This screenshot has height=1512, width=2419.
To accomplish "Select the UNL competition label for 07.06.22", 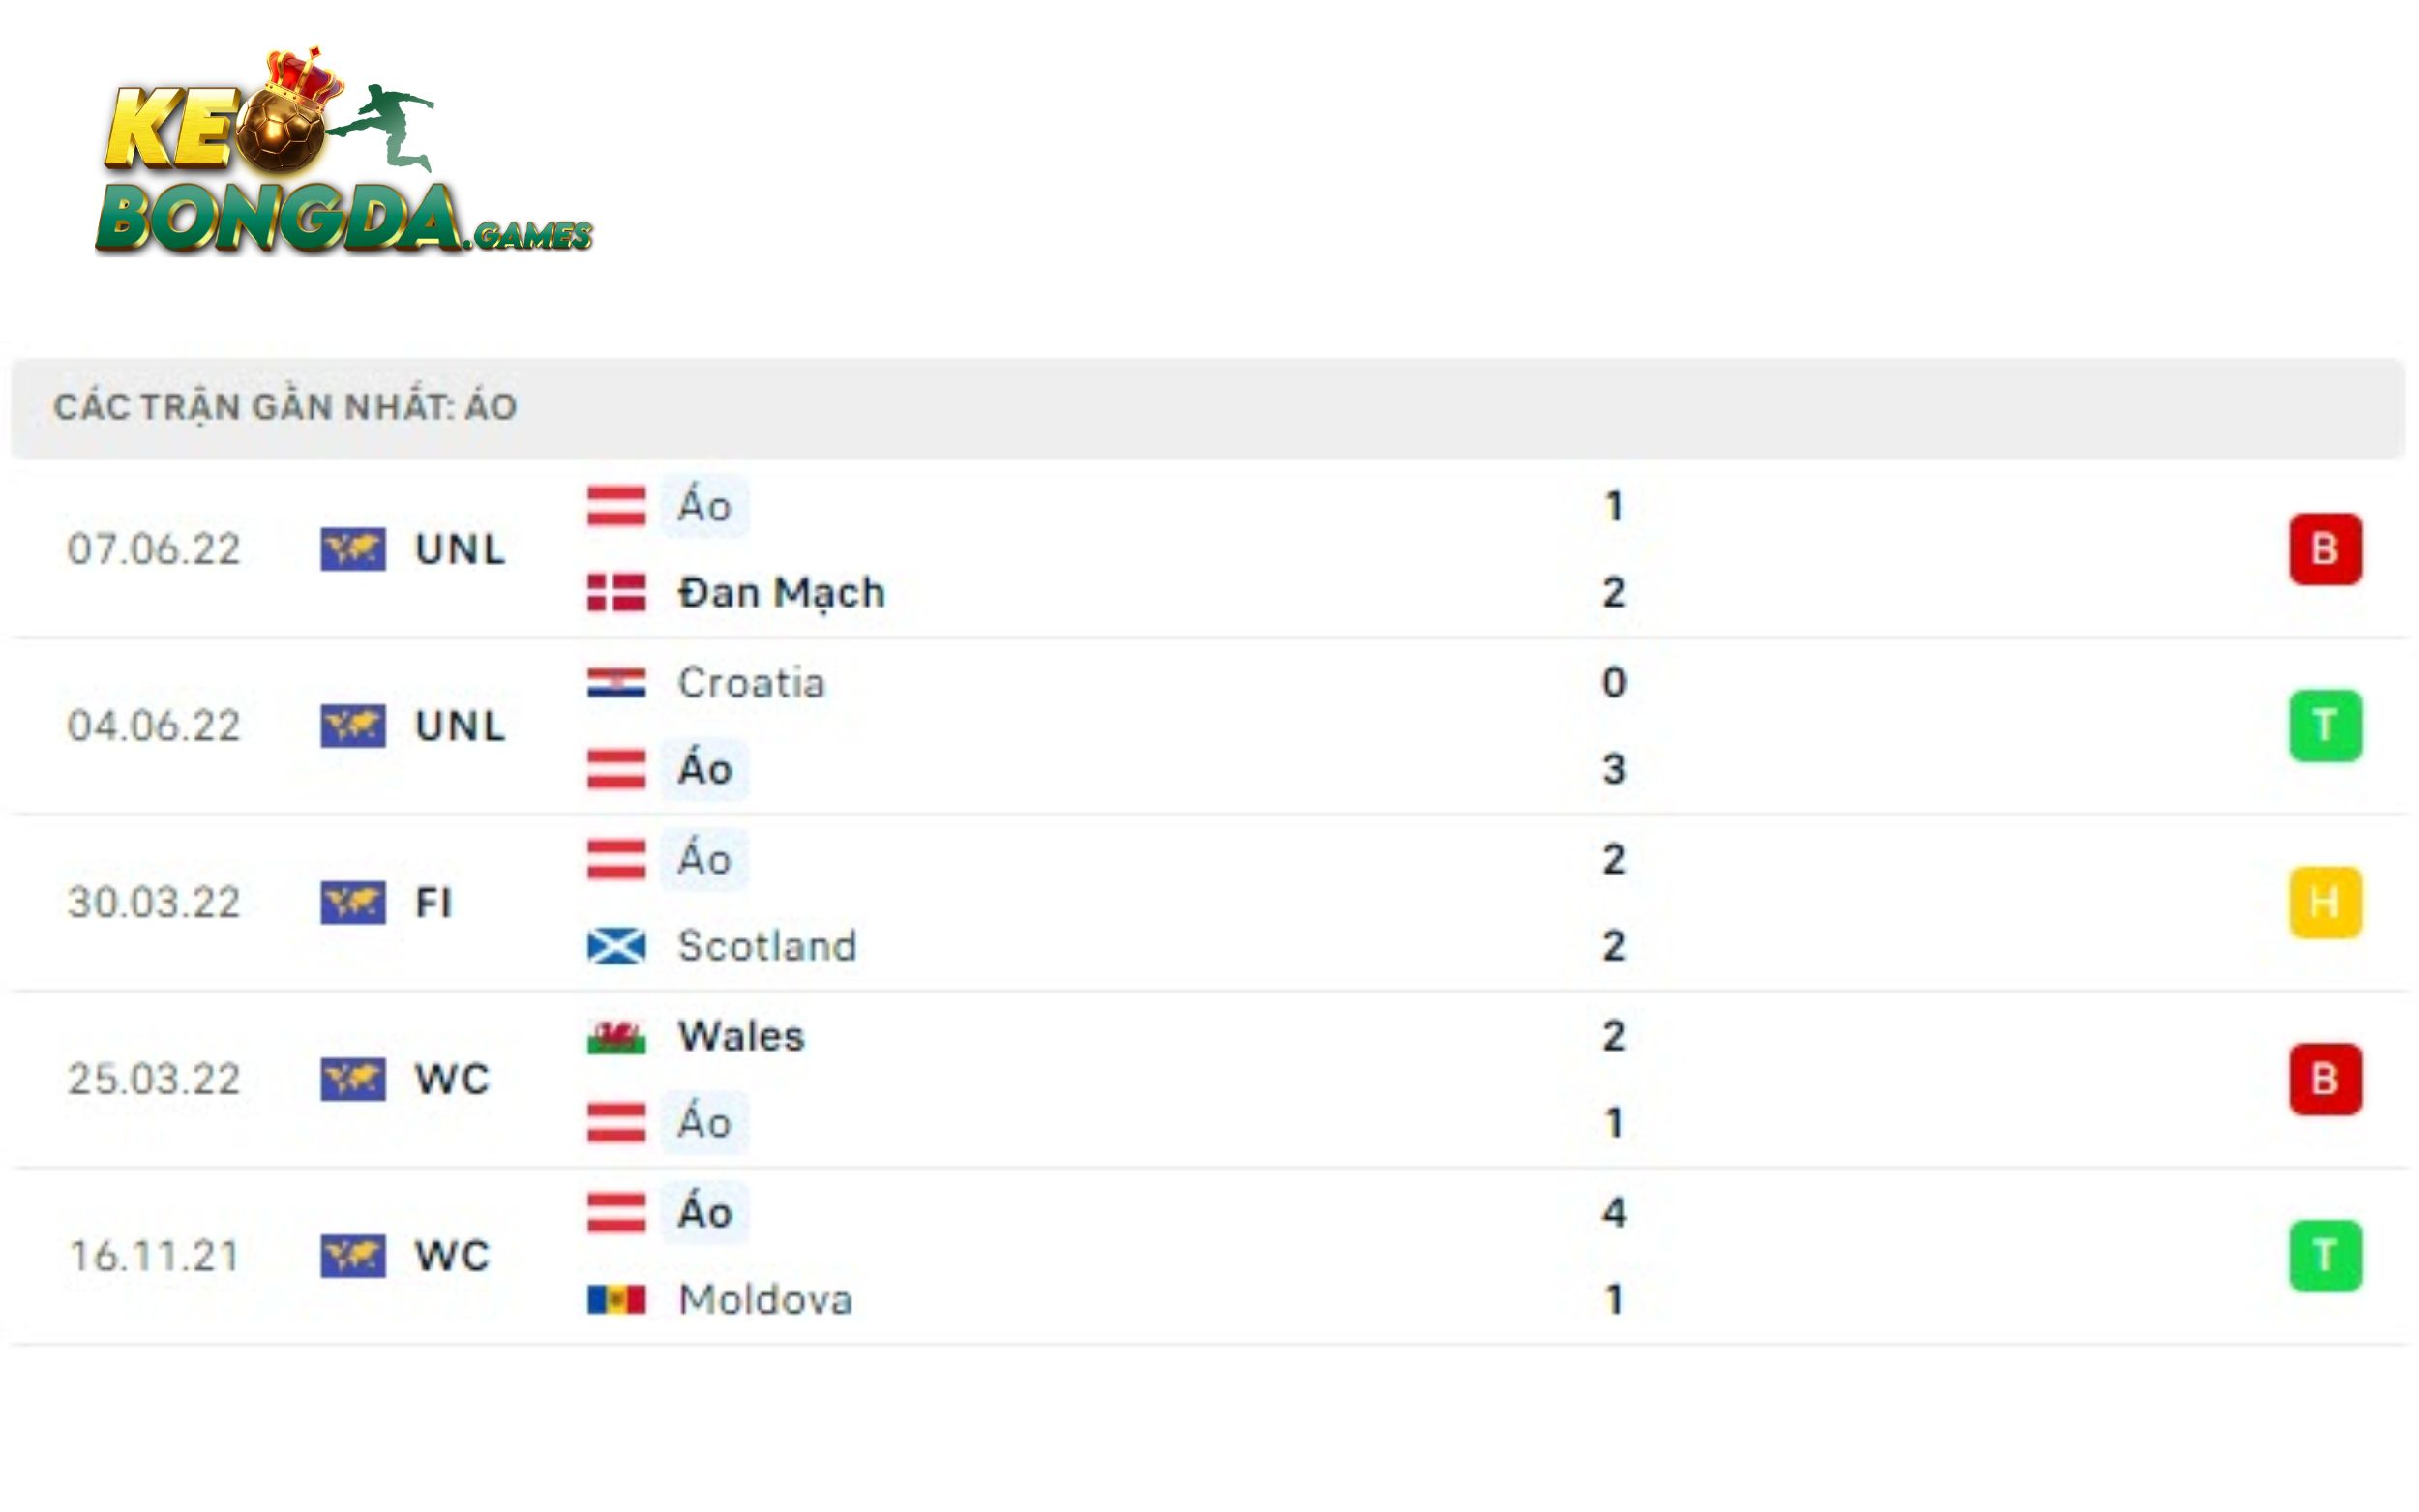I will [460, 550].
